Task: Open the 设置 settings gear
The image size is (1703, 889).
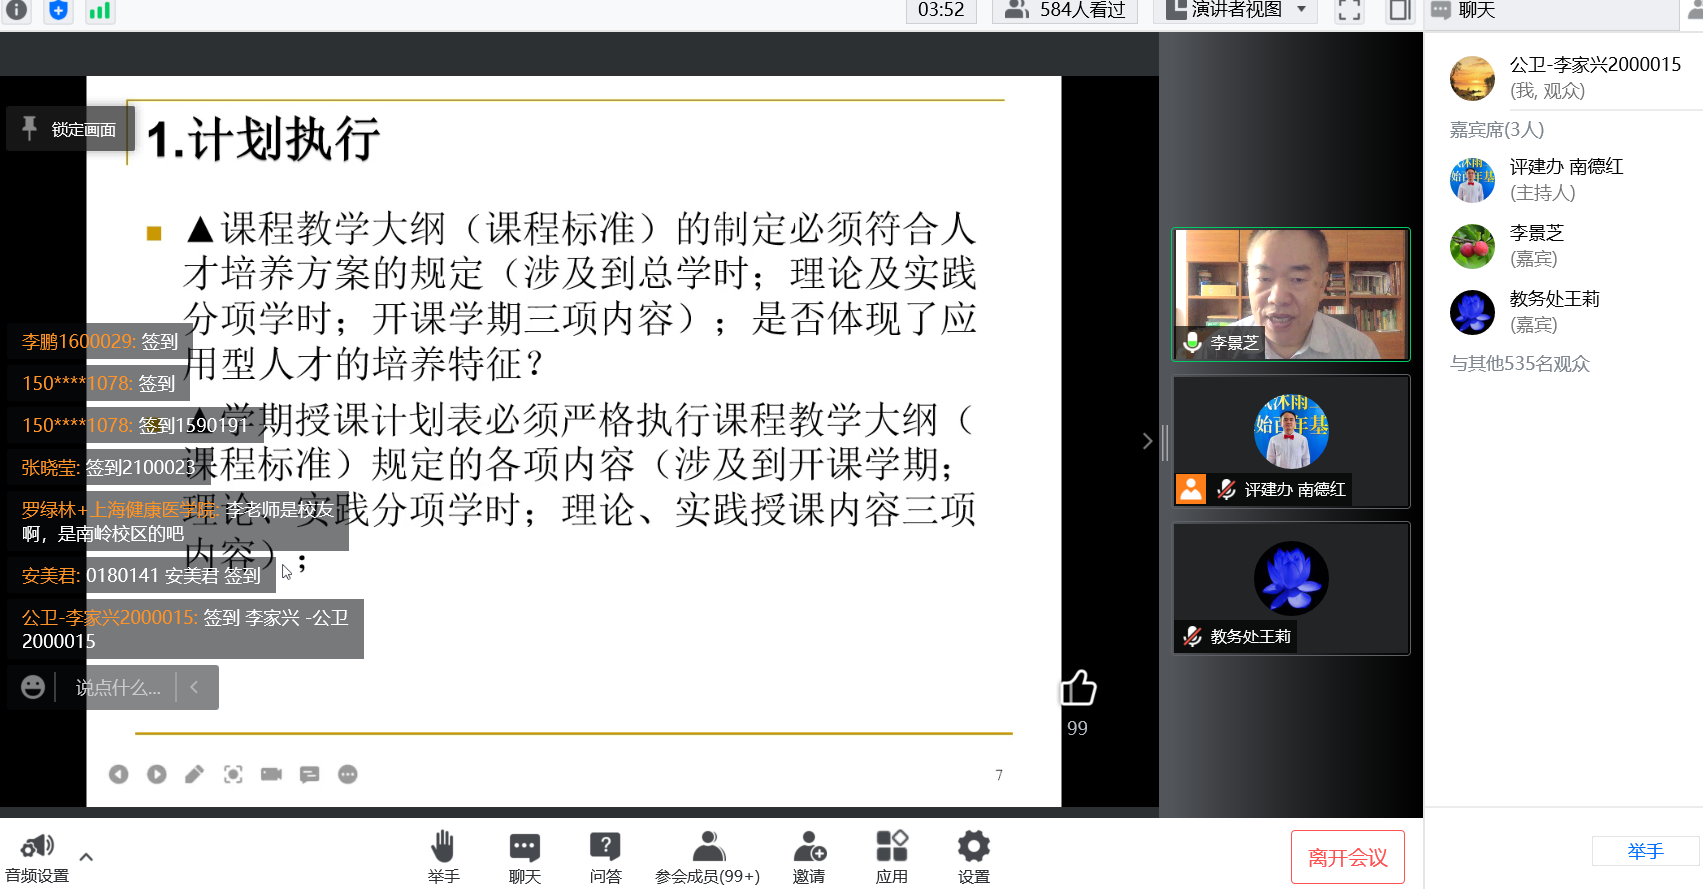Action: [x=973, y=857]
